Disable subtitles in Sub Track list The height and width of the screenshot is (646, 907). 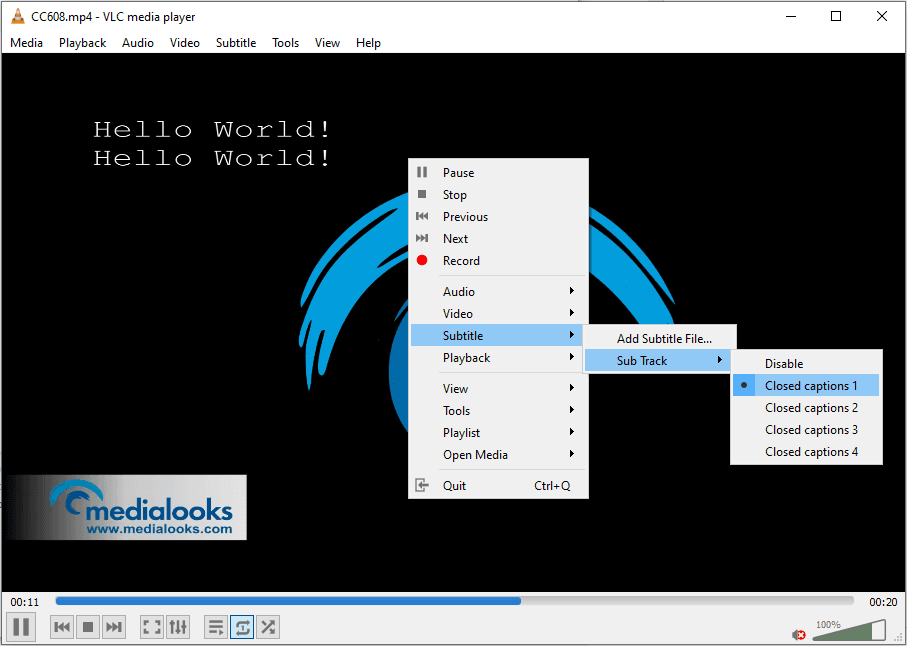[x=806, y=364]
